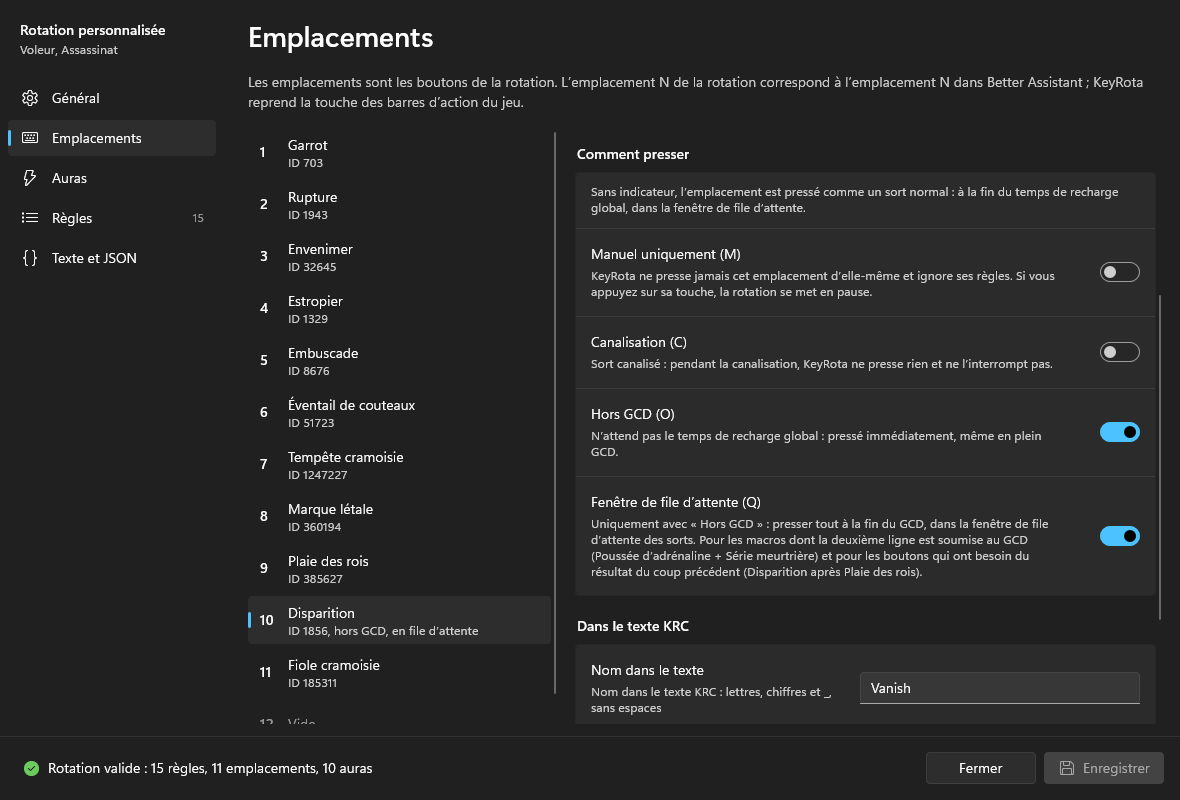Click the Dans le texte KRC heading

point(633,626)
